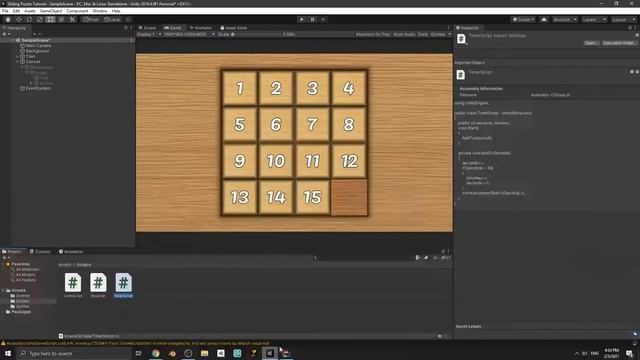Image resolution: width=640 pixels, height=360 pixels.
Task: Open the GameObject menu
Action: (51, 11)
